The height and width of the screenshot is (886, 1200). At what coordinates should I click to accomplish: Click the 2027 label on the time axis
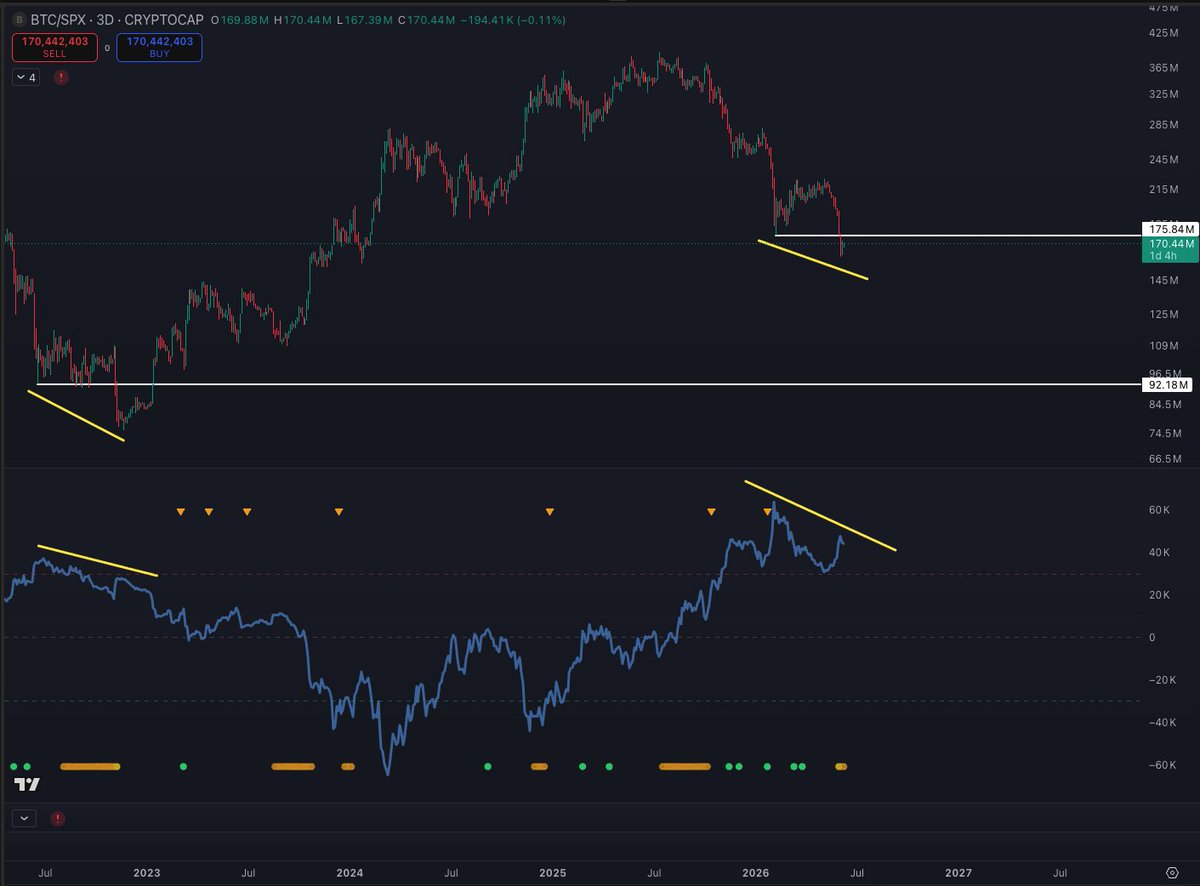coord(958,872)
